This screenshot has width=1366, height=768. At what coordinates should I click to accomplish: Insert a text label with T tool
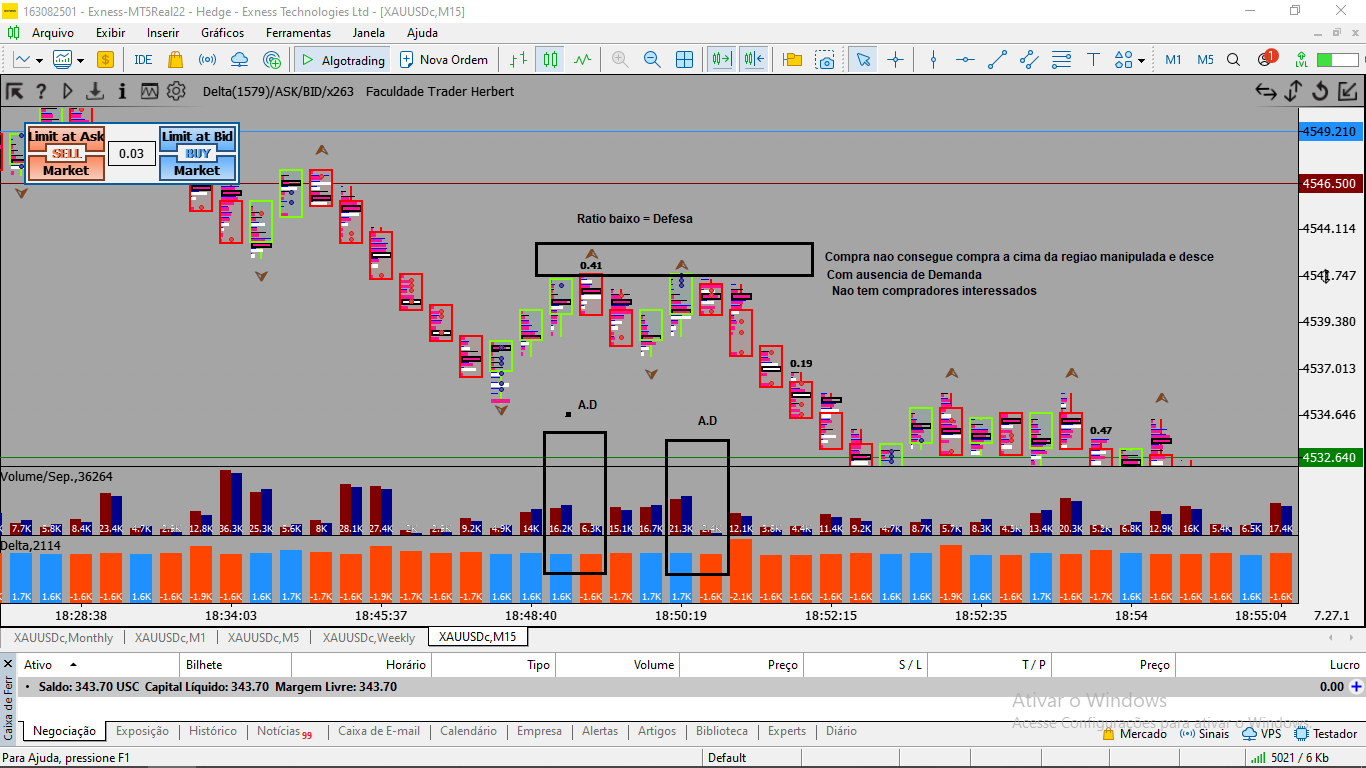click(x=1093, y=60)
